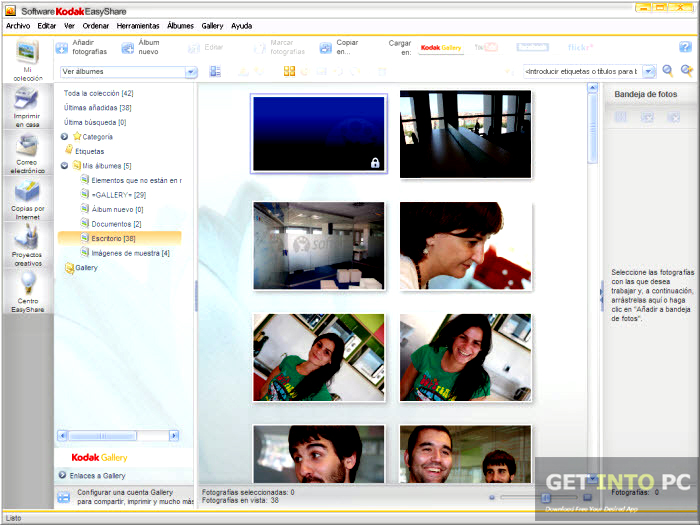Click Etiquetas tag icon
The width and height of the screenshot is (700, 525).
(x=69, y=150)
